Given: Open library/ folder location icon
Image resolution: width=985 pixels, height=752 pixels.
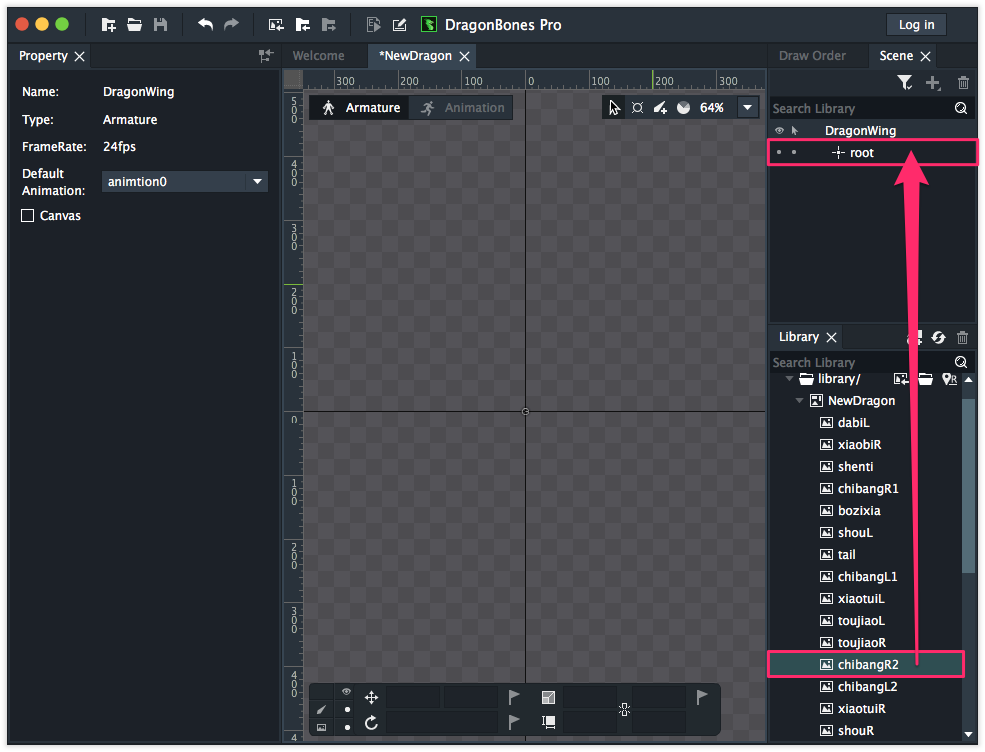Looking at the screenshot, I should (925, 379).
